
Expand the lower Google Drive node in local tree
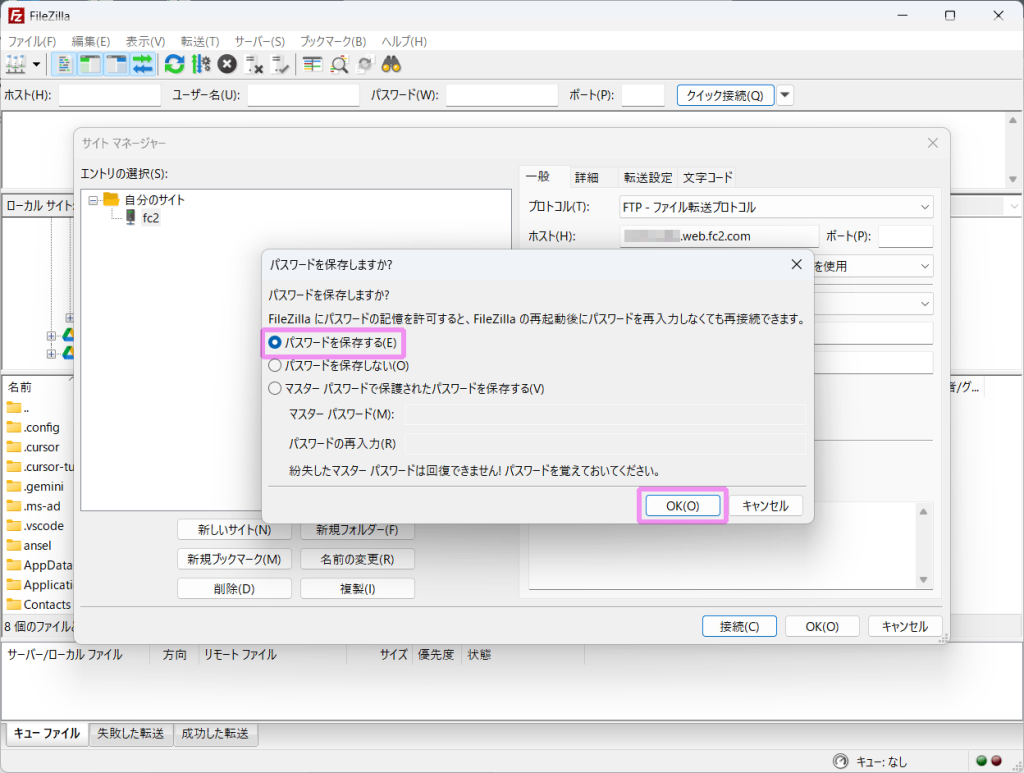[x=51, y=353]
